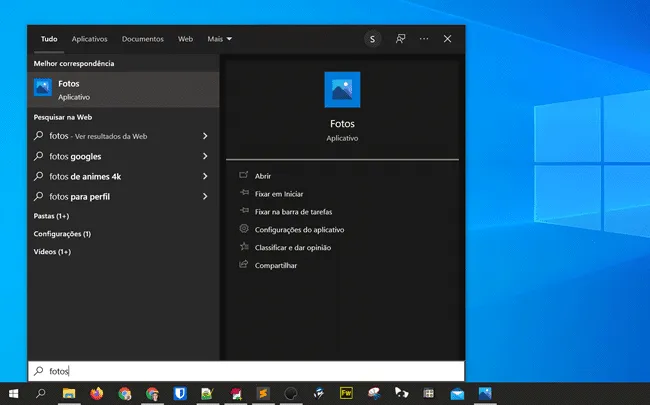650x405 pixels.
Task: Switch to the Aplicativos tab
Action: [90, 39]
